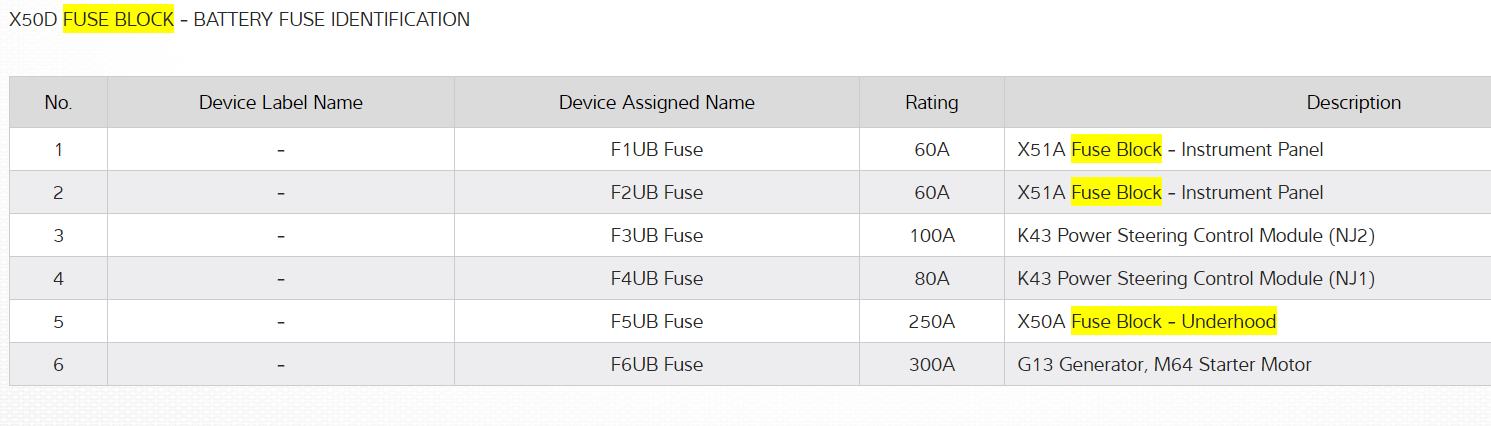
Task: Click the F4UB Fuse entry
Action: 656,279
